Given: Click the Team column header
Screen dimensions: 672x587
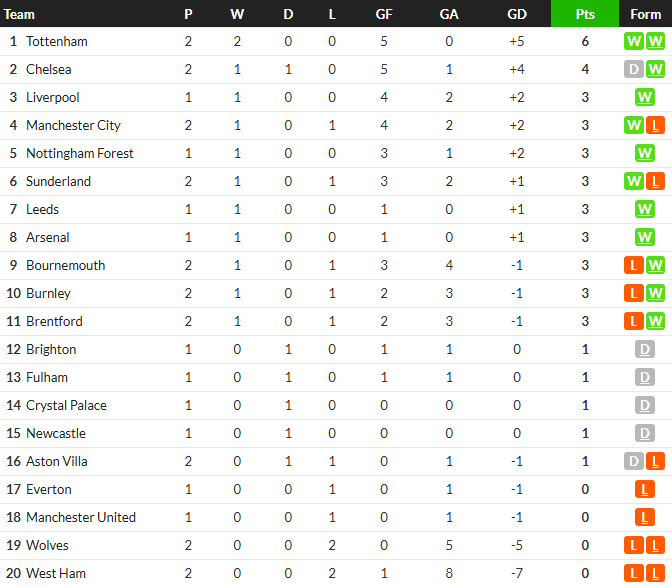Looking at the screenshot, I should click(x=20, y=14).
